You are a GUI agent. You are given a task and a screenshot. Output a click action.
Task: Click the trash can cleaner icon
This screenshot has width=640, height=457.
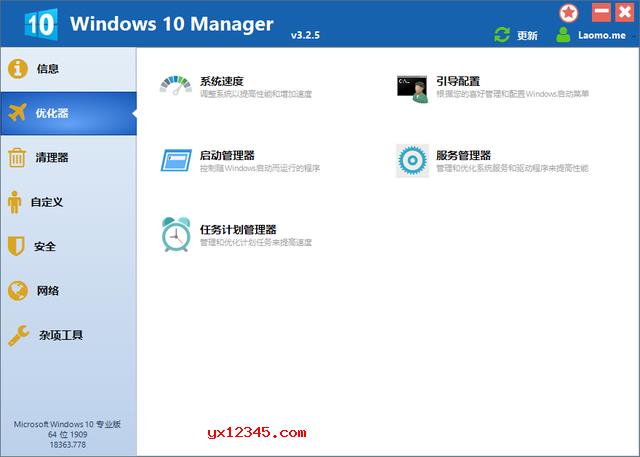(x=17, y=158)
